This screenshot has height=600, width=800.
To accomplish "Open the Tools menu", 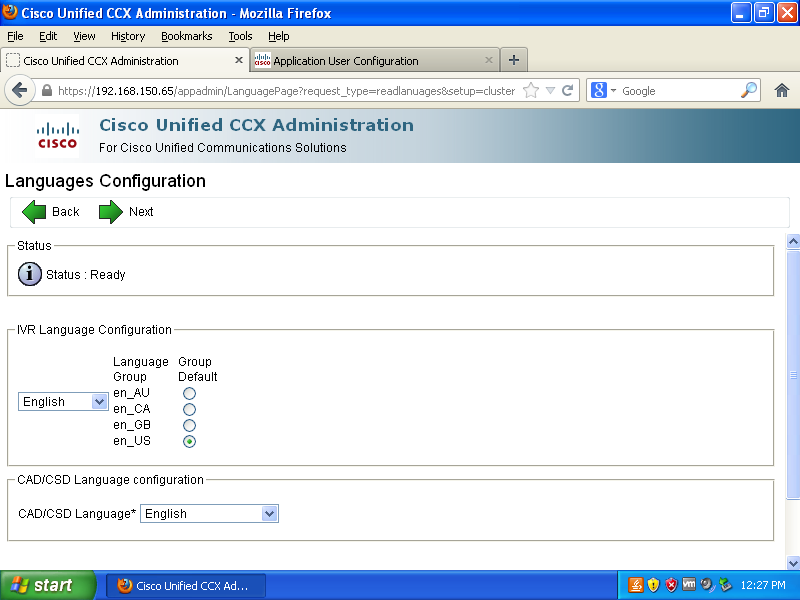I will (x=240, y=36).
